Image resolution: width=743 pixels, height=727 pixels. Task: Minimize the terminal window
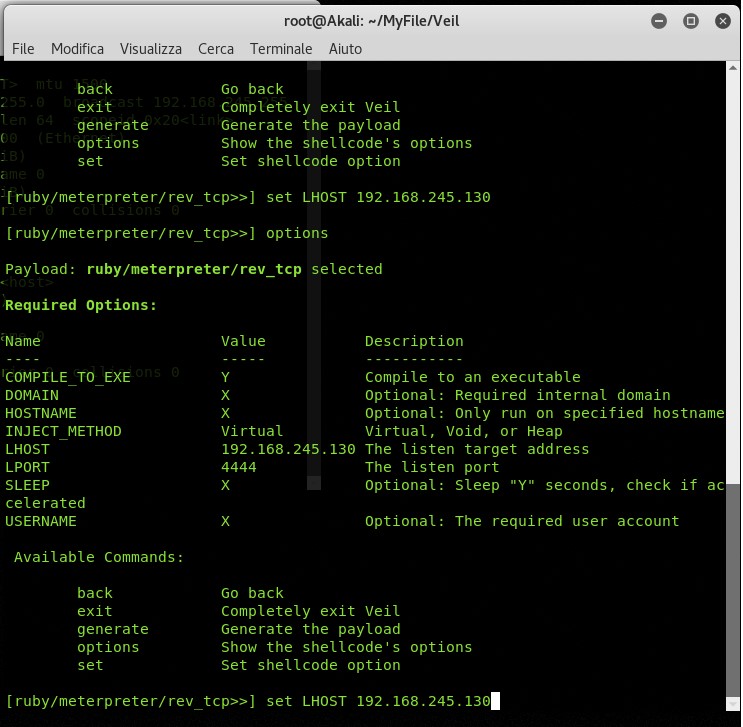pos(659,21)
